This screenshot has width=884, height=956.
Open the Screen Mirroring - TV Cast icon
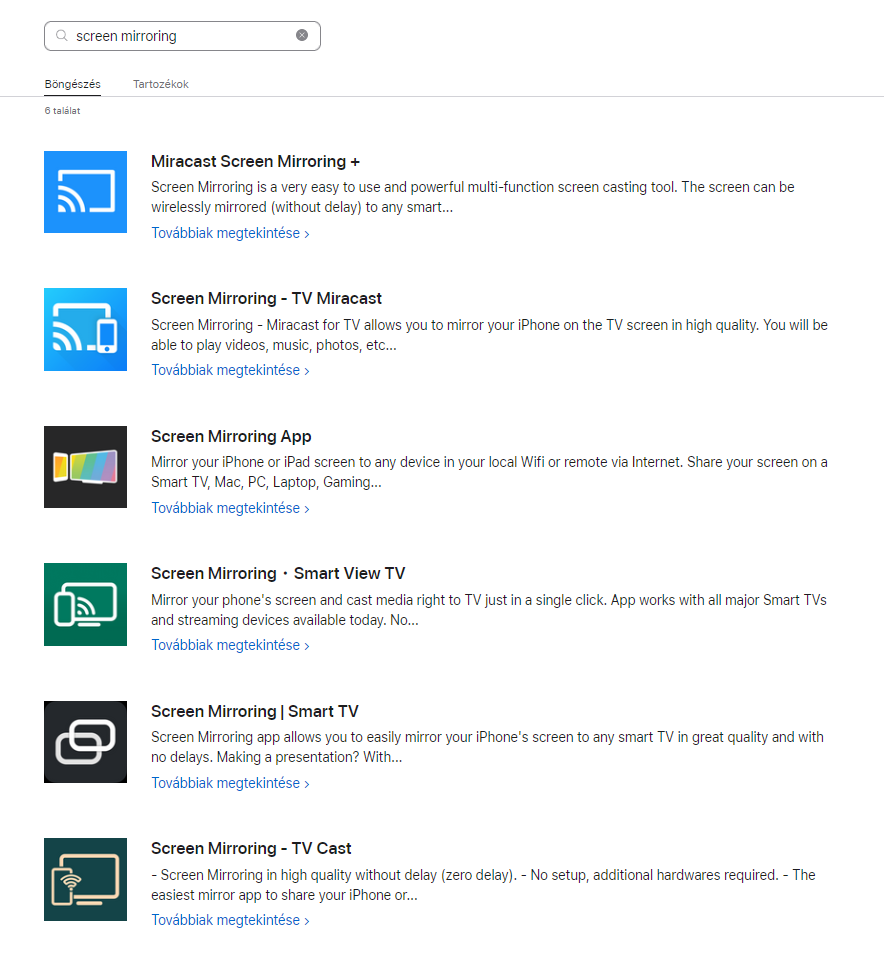(85, 879)
